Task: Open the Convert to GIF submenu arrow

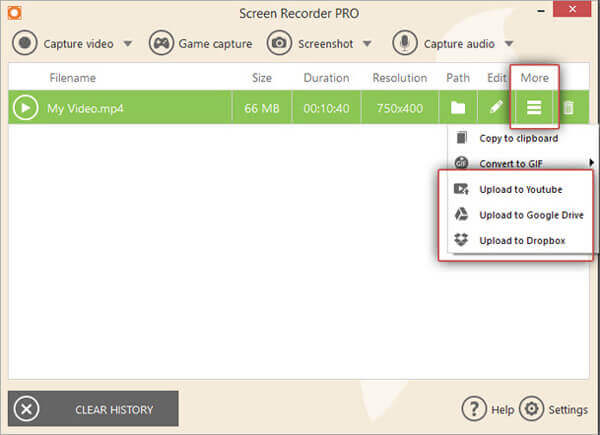Action: click(591, 163)
